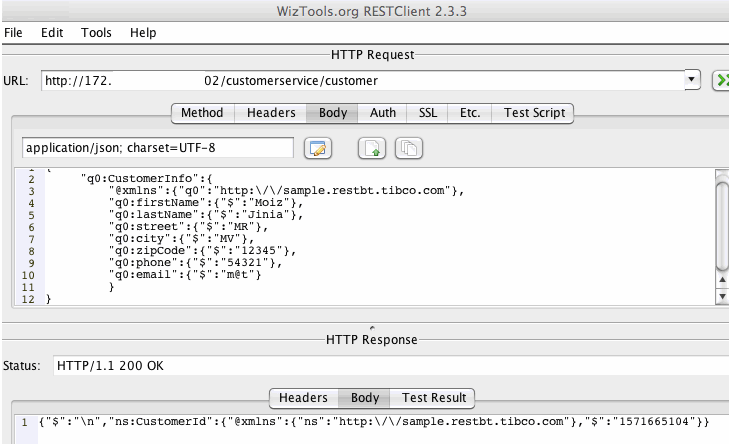Show the Test Result tab
729x444 pixels.
[x=433, y=398]
